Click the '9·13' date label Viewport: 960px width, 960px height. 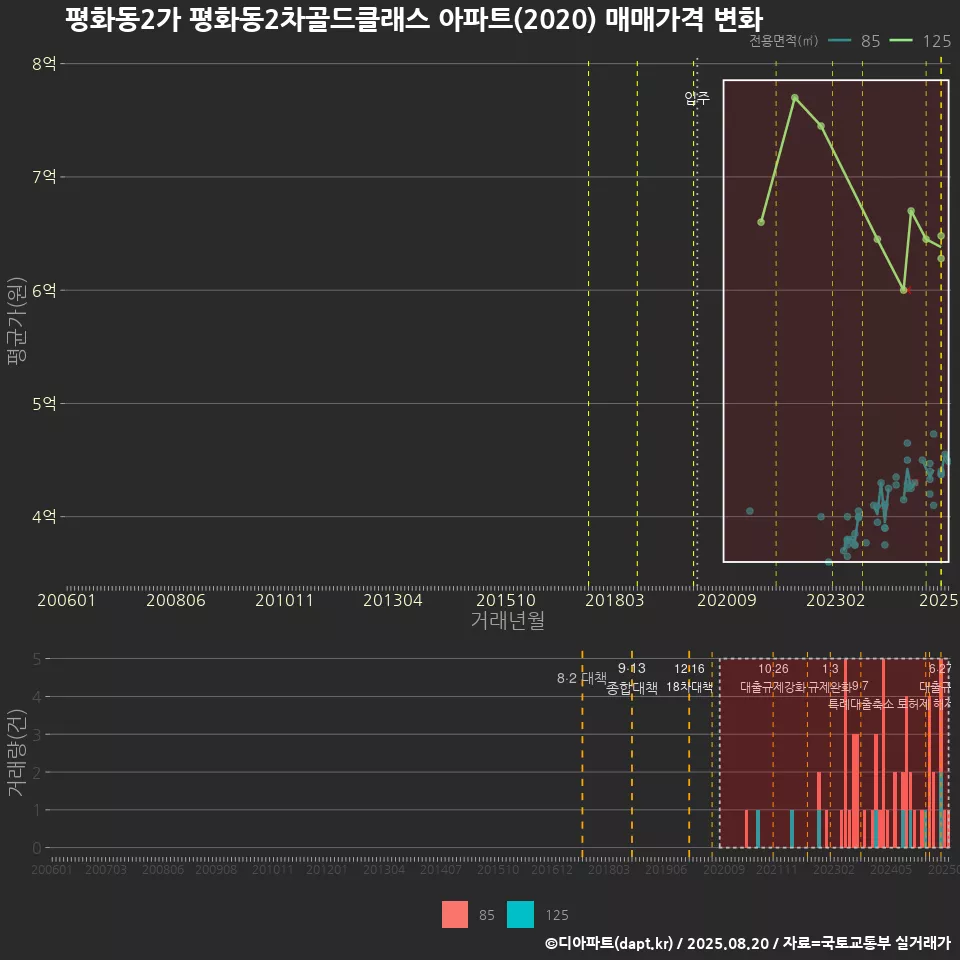[x=632, y=668]
